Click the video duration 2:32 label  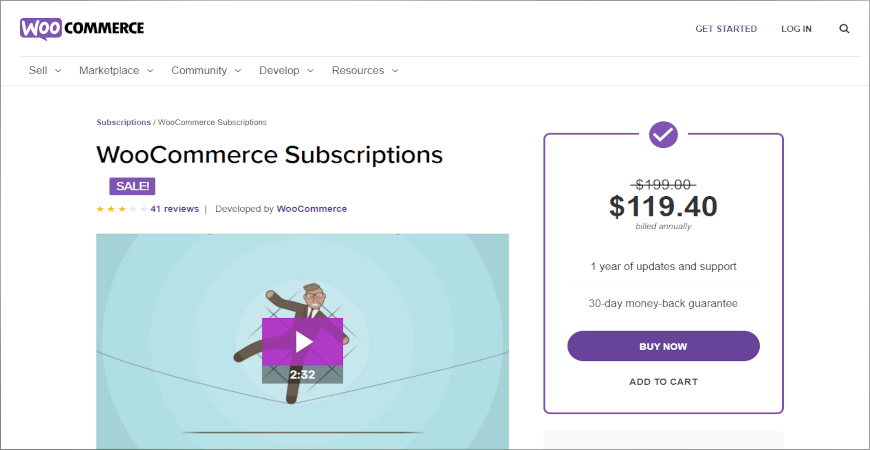pyautogui.click(x=302, y=374)
